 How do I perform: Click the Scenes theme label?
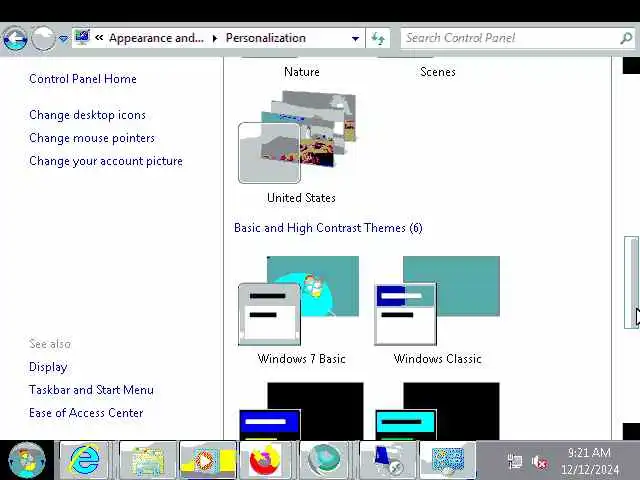click(438, 72)
